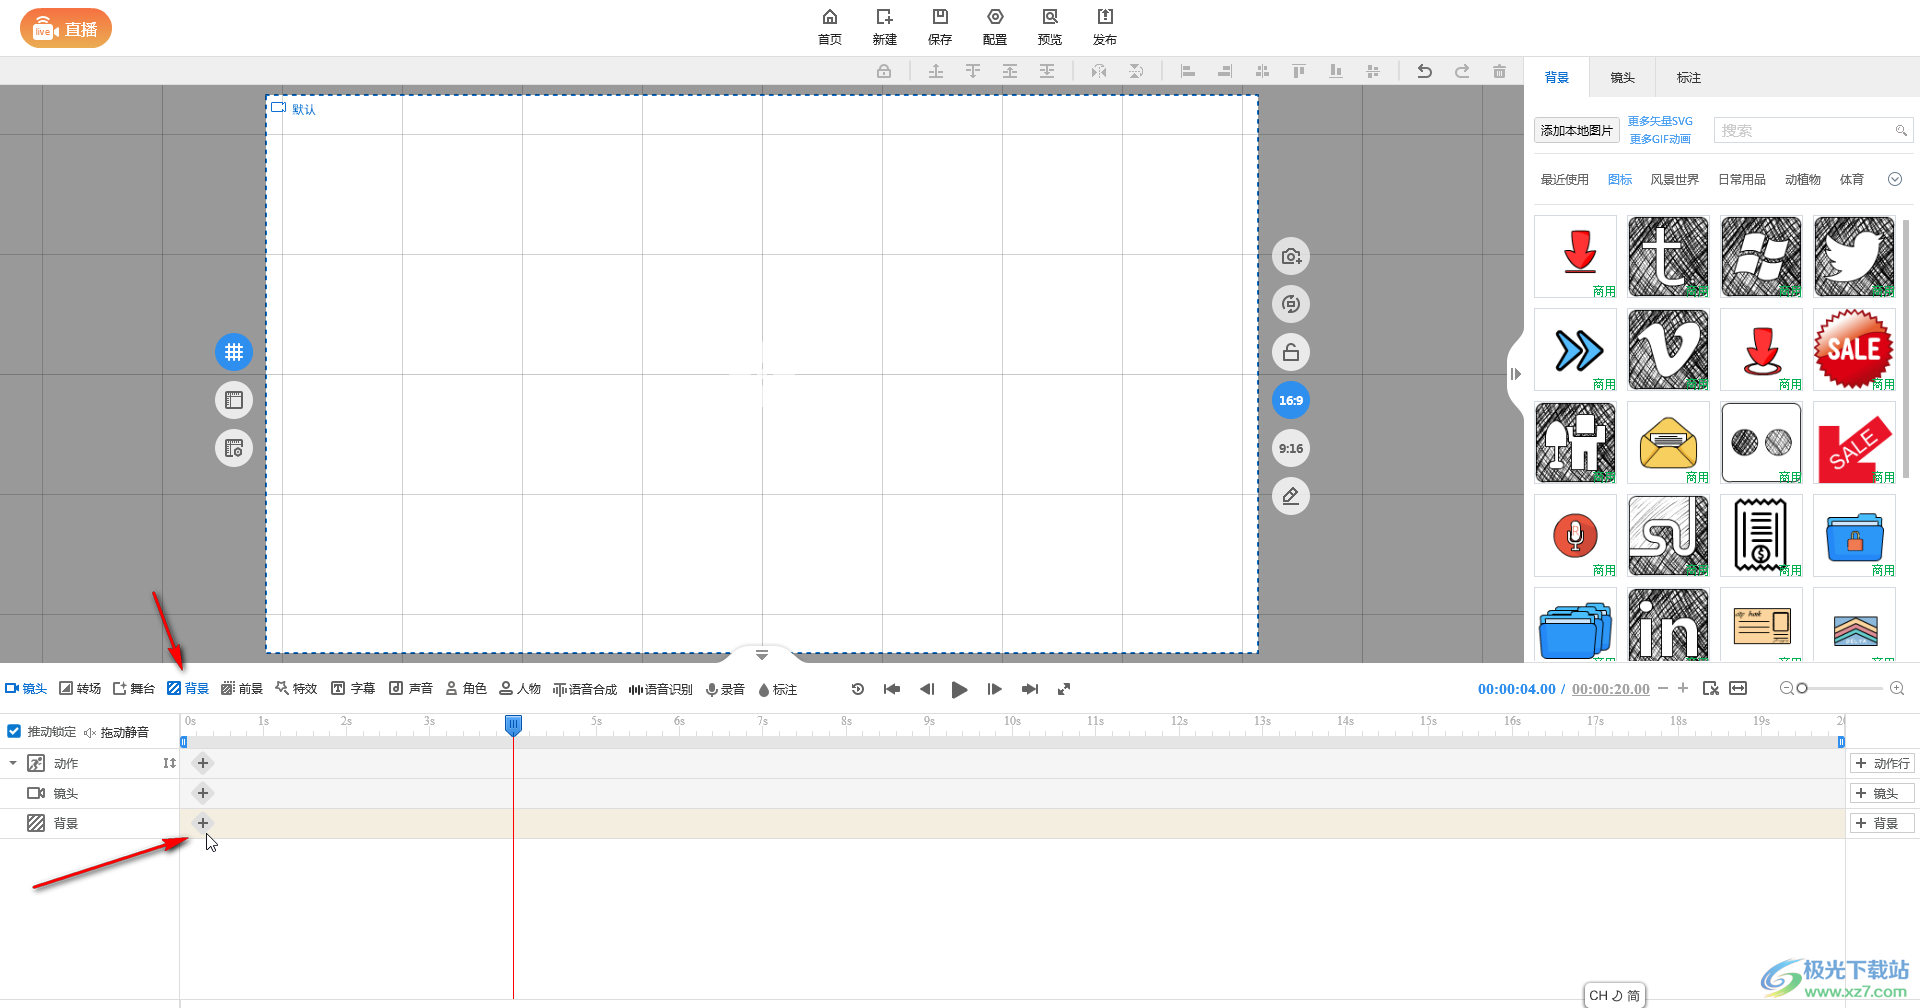Select the 最近使用 category

(1564, 180)
